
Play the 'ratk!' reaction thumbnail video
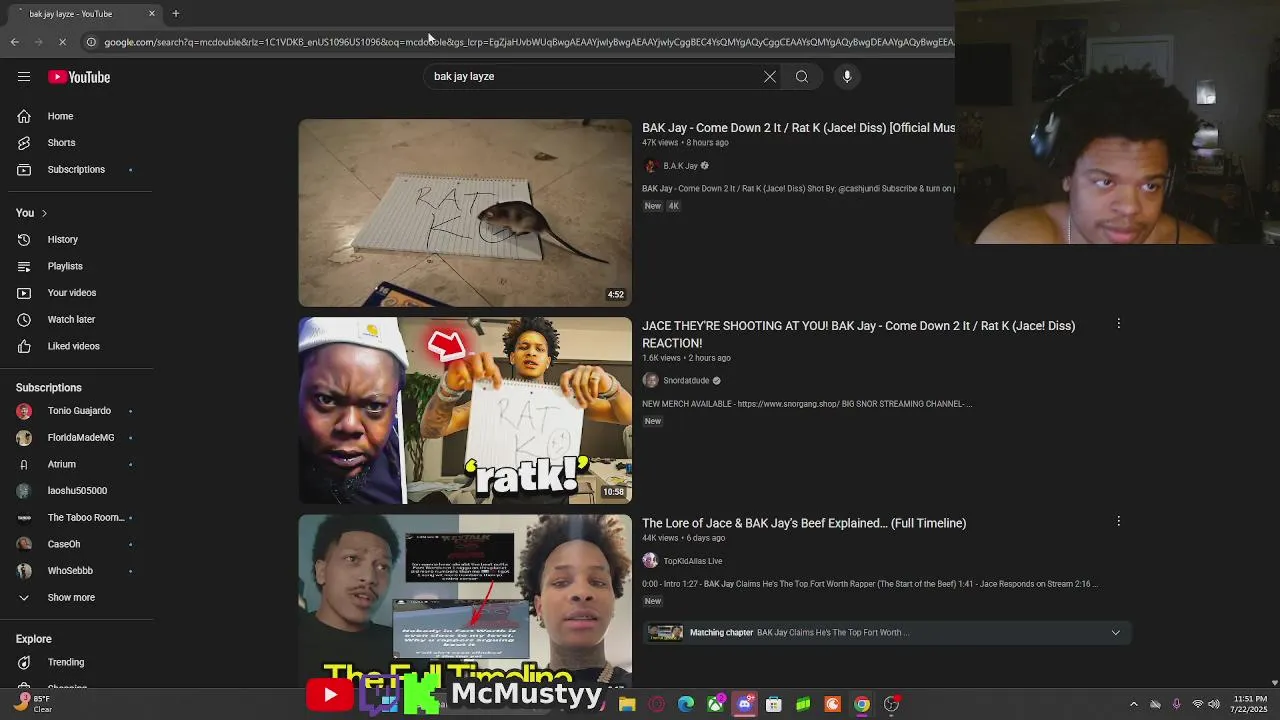[x=465, y=411]
